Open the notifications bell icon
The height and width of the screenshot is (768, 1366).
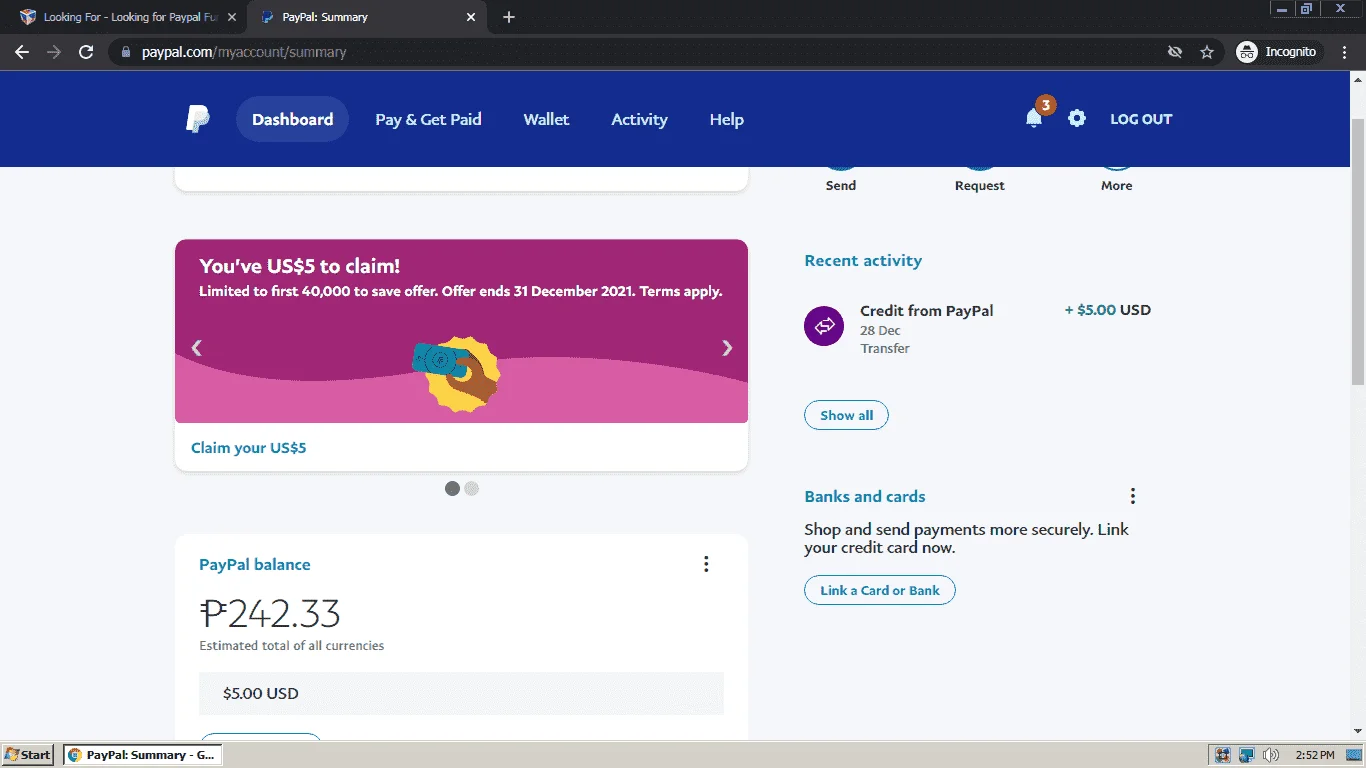pyautogui.click(x=1034, y=118)
